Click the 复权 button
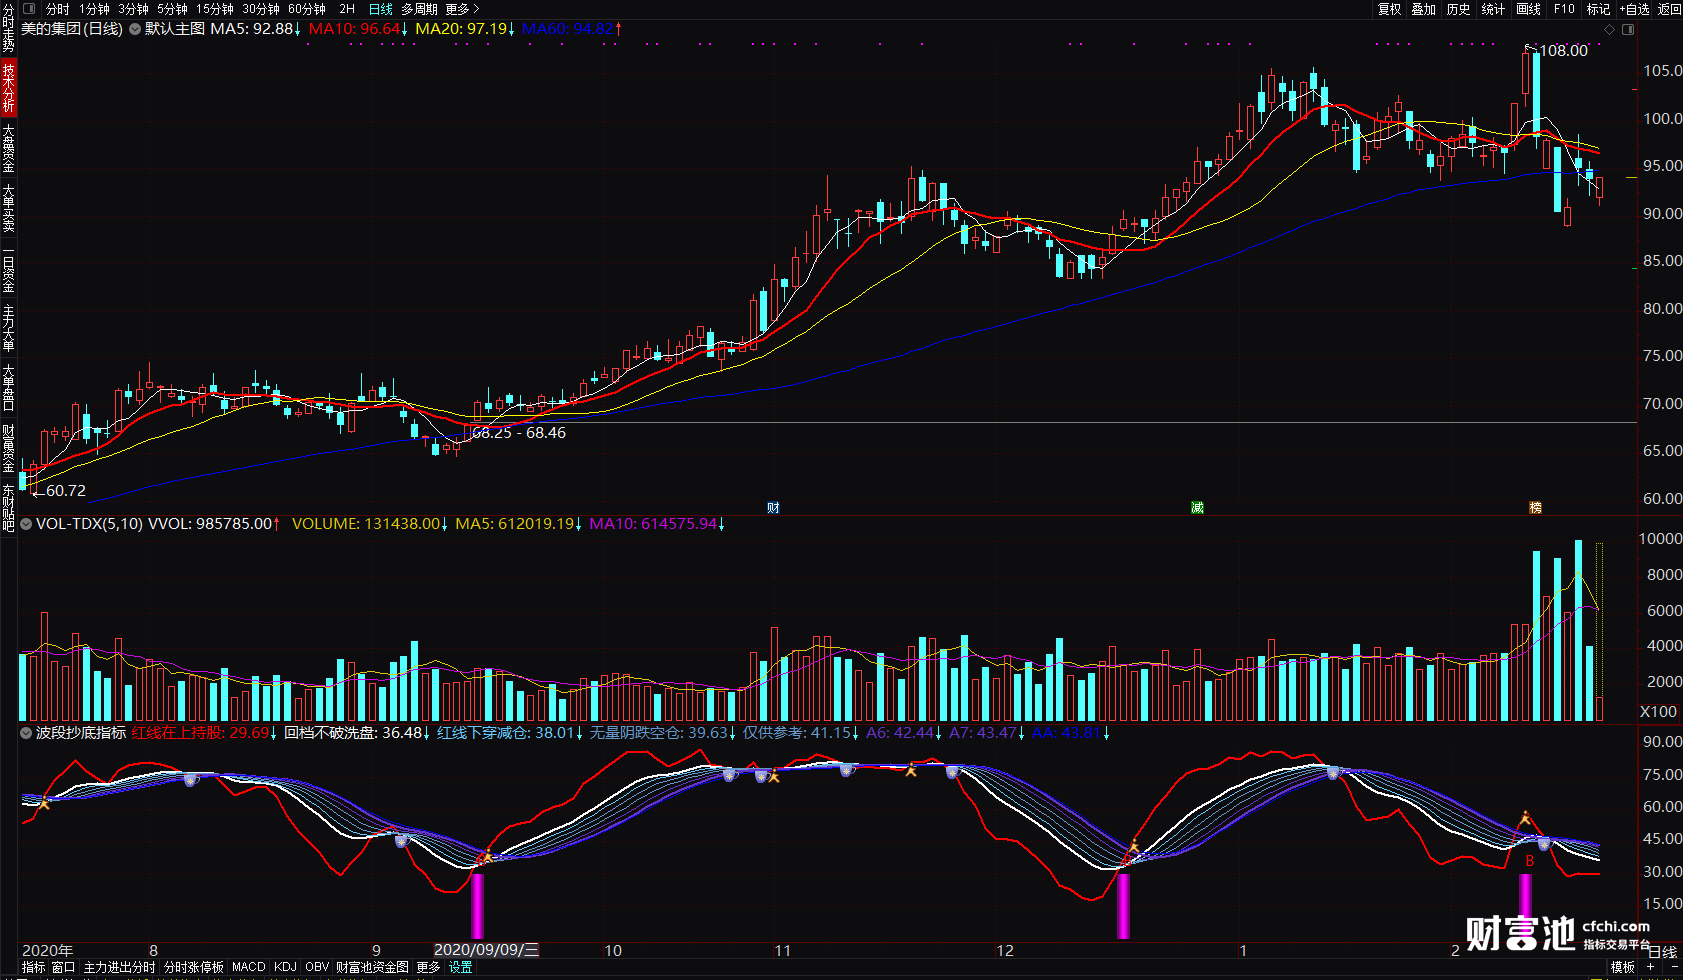This screenshot has height=980, width=1683. point(1389,9)
